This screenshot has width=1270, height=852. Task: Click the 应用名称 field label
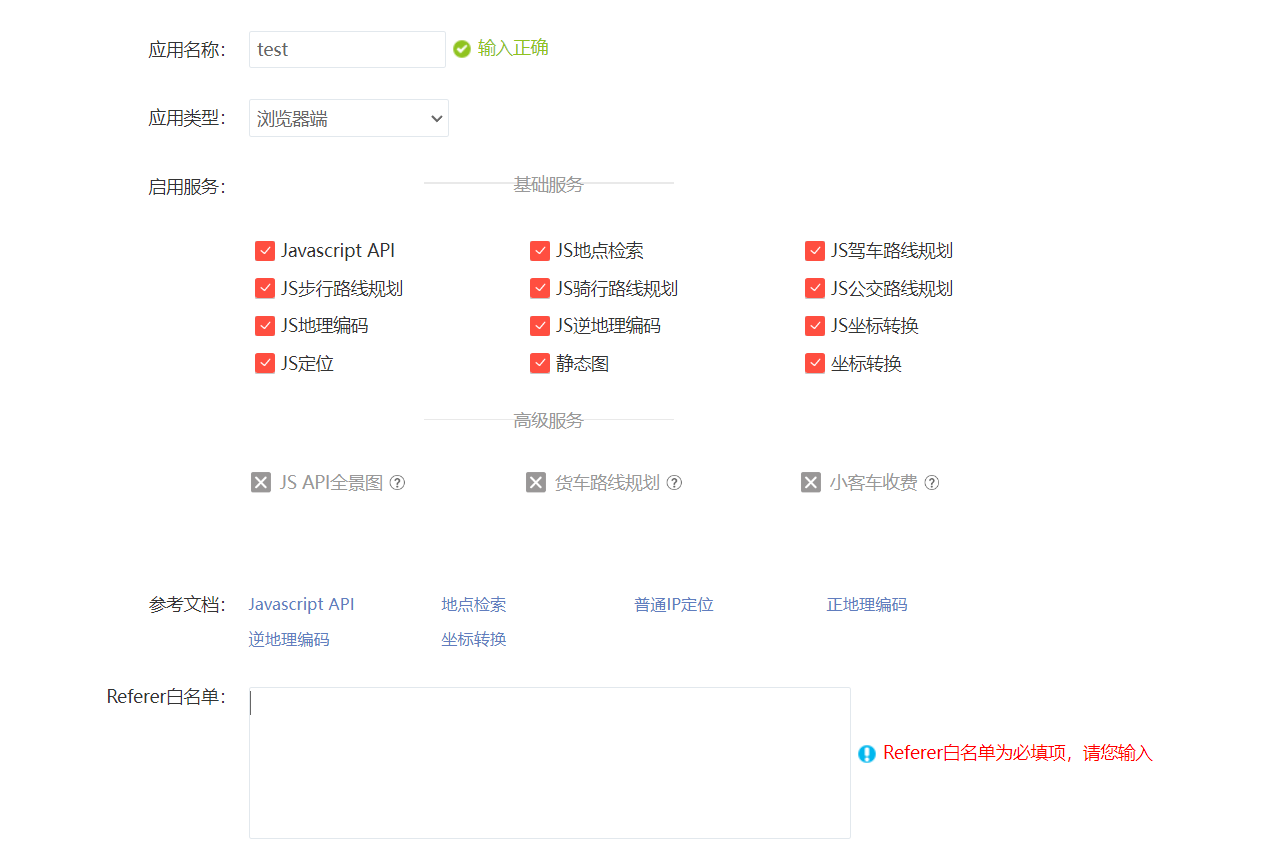tap(187, 49)
